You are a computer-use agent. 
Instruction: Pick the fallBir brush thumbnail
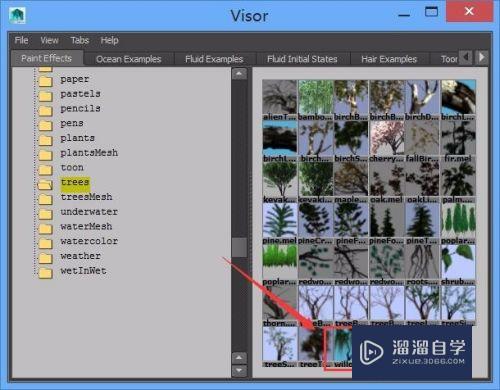422,138
